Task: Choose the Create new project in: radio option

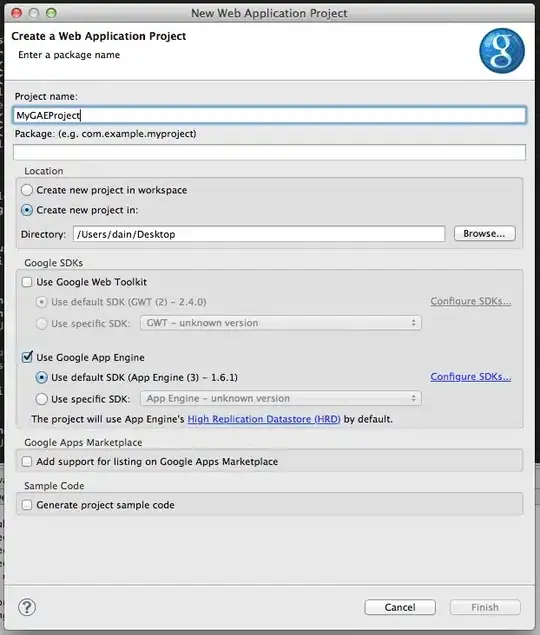Action: click(27, 210)
